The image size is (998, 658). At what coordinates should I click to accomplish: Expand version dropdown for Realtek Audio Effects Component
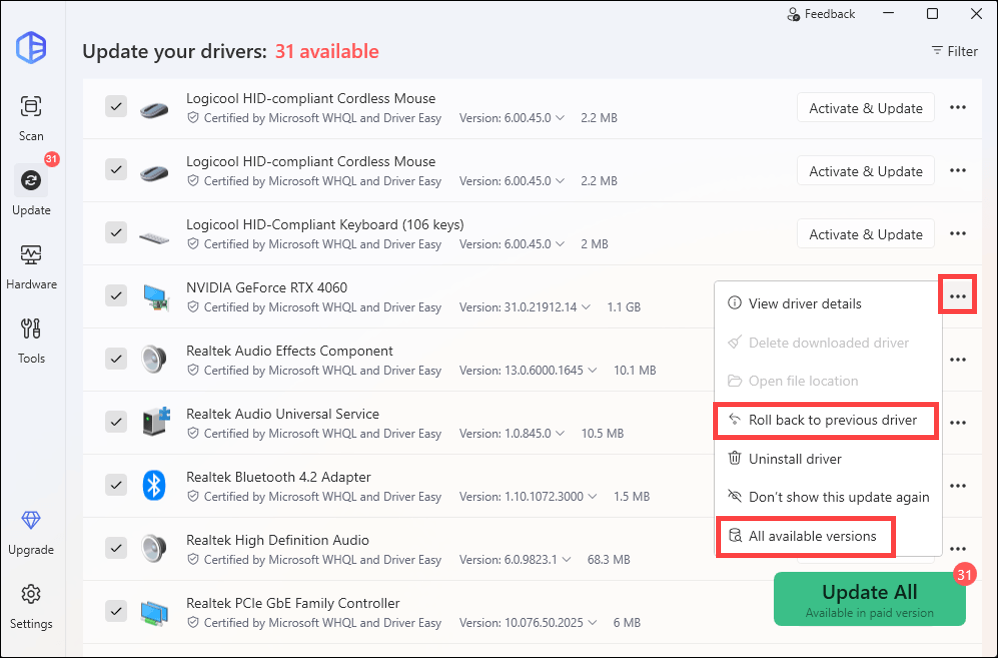593,371
